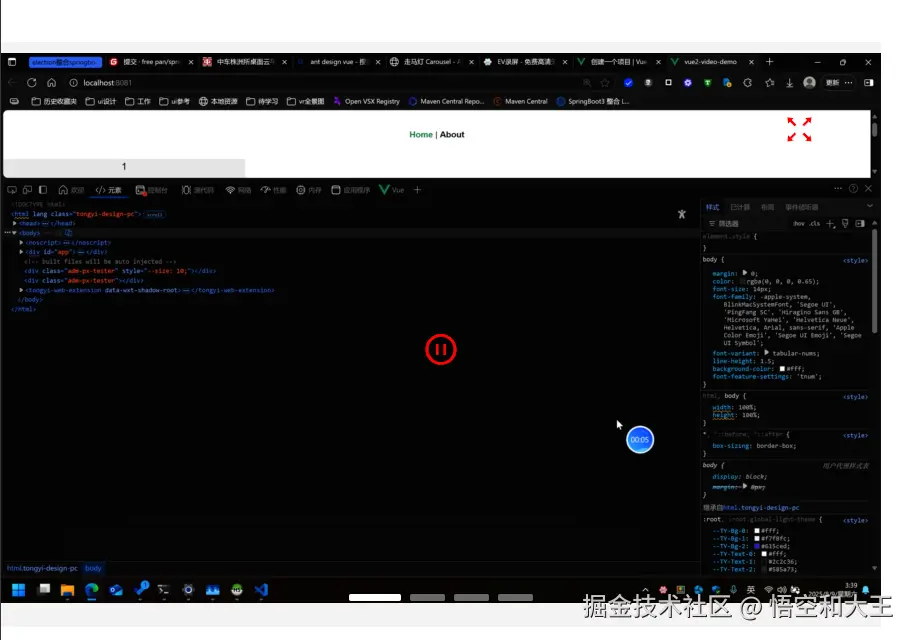Switch to the 样式 styles pane tab
Screen dimensions: 913x640
point(712,207)
